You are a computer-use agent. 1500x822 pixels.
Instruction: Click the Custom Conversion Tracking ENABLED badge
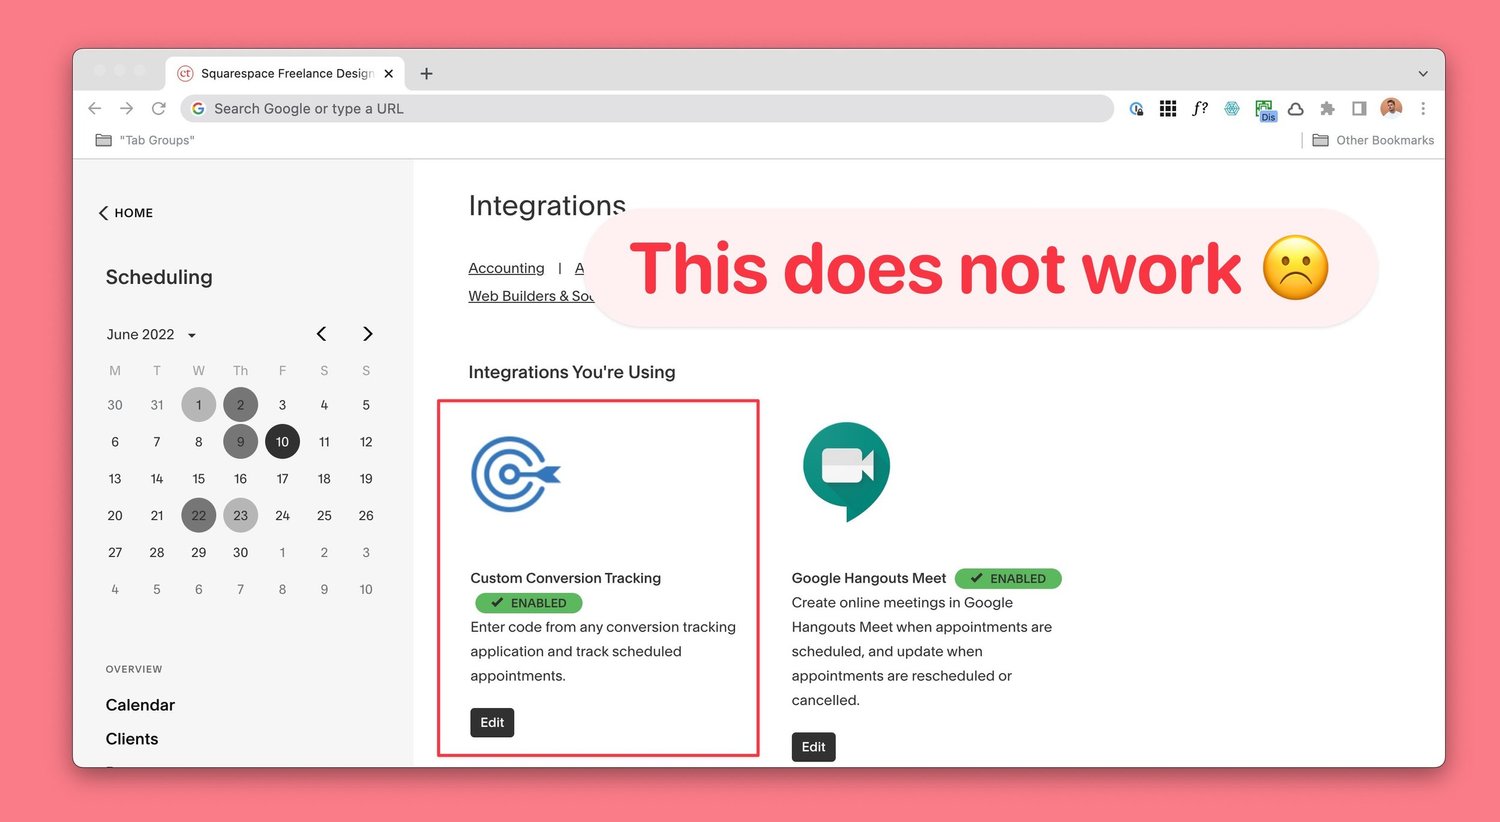click(528, 603)
